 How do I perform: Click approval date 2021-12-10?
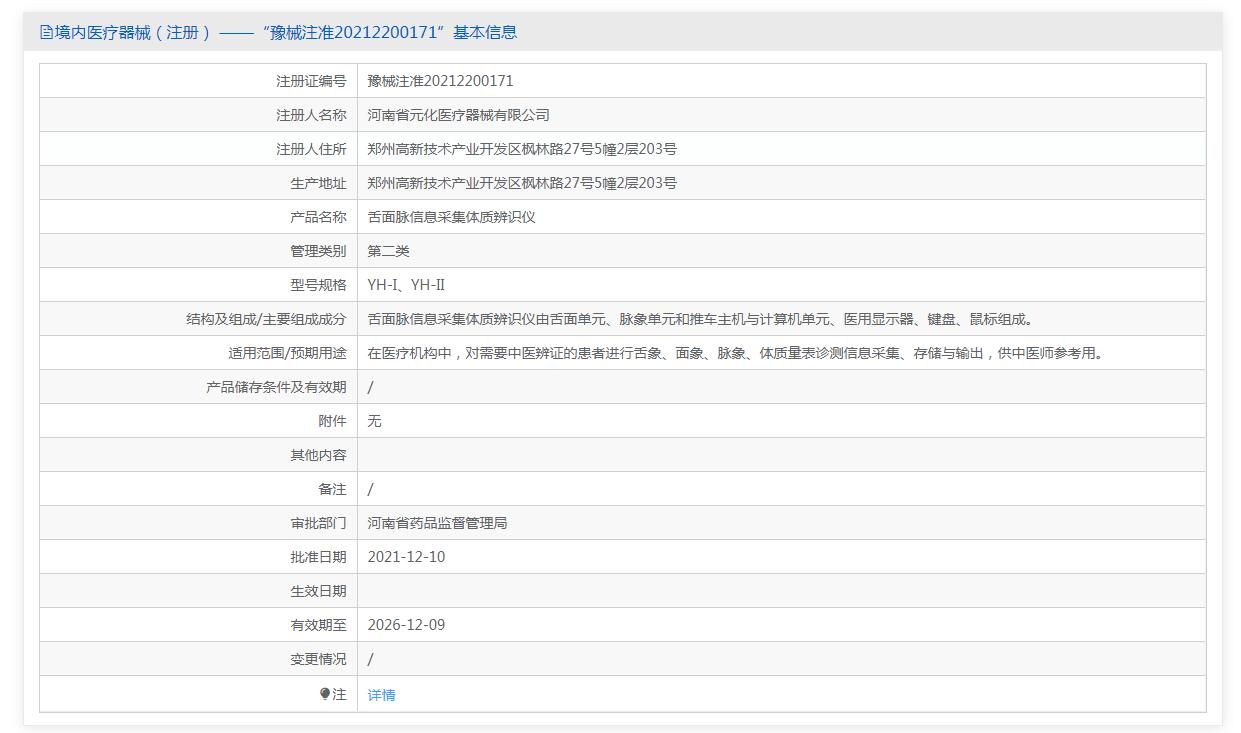(x=406, y=557)
